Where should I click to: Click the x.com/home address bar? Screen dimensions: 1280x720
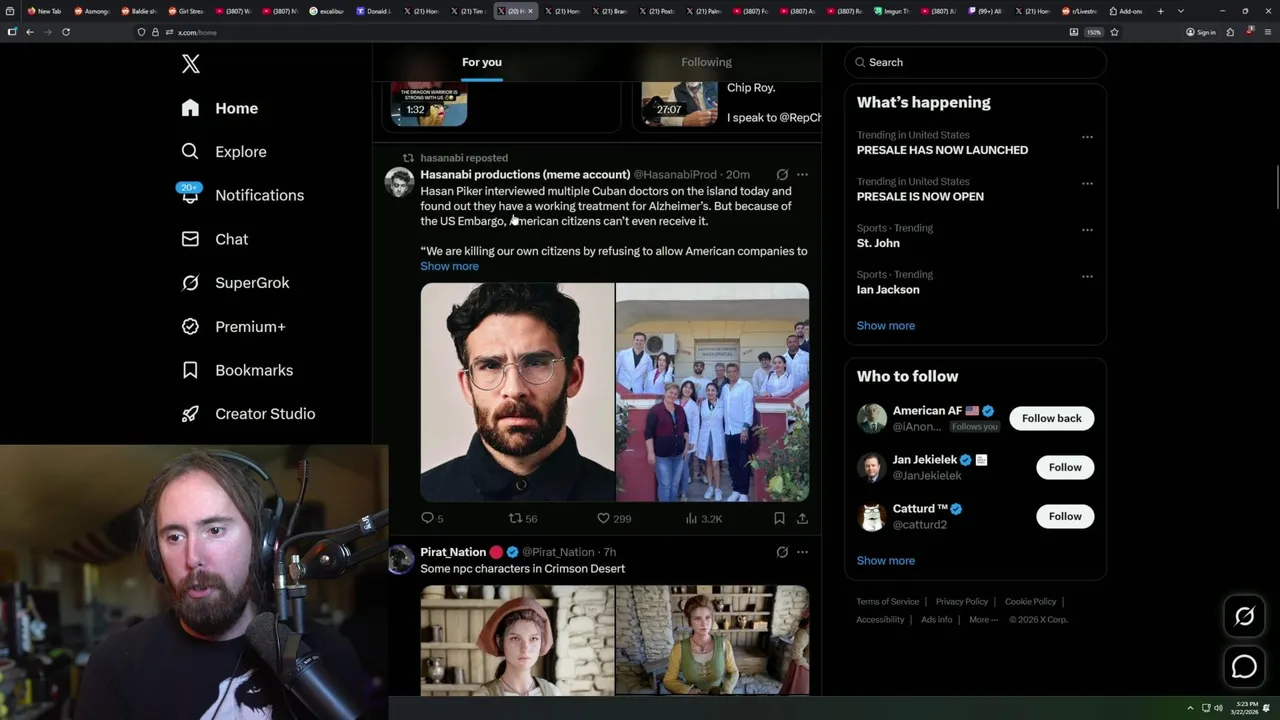[600, 32]
